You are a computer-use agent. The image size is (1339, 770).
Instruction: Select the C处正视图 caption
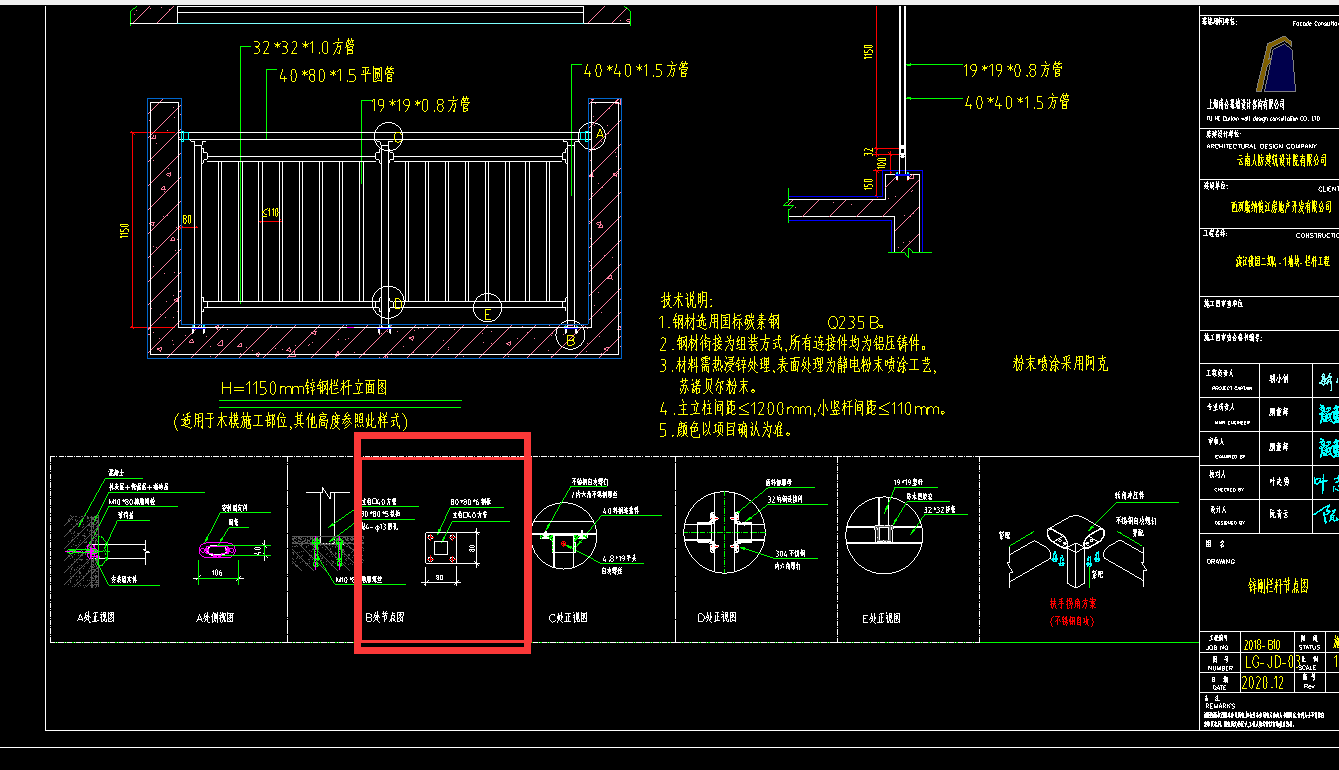[568, 618]
